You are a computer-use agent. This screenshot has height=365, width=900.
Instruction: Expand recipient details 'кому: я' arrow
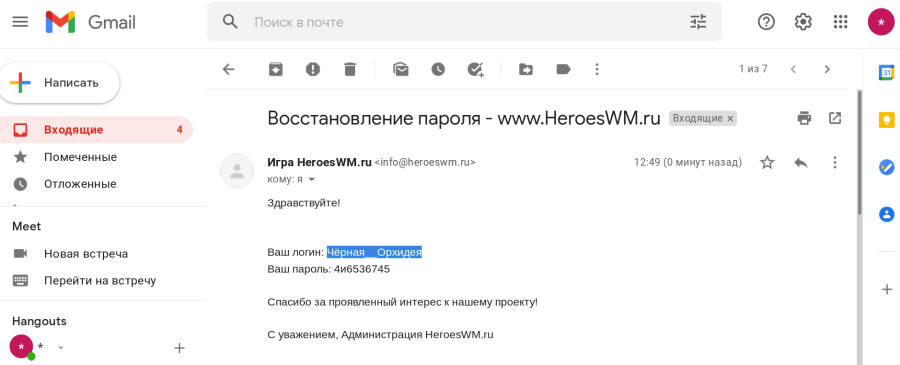pyautogui.click(x=312, y=180)
